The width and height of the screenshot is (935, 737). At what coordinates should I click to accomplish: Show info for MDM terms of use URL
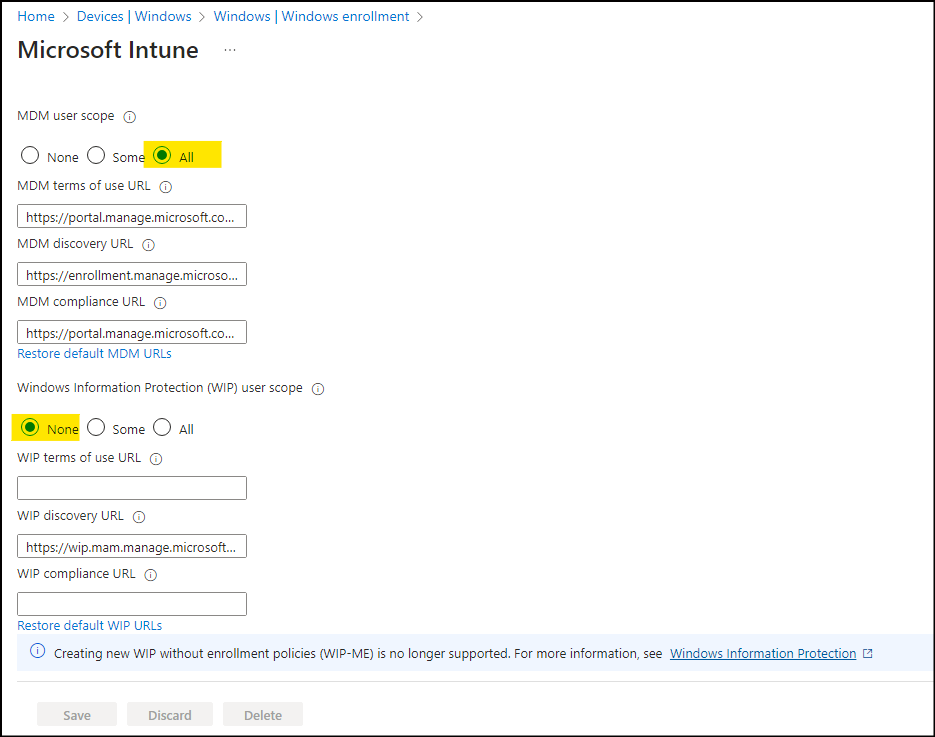coord(166,187)
